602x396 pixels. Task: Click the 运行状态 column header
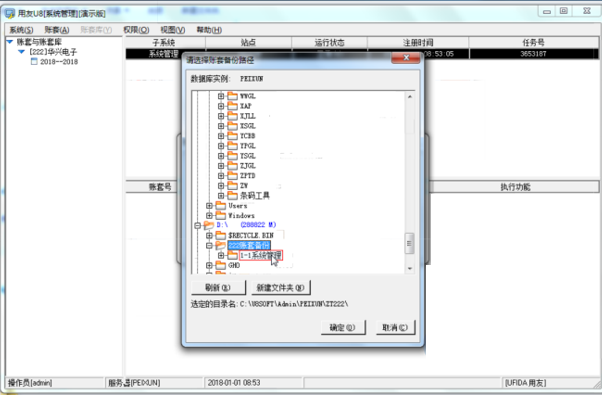click(329, 42)
